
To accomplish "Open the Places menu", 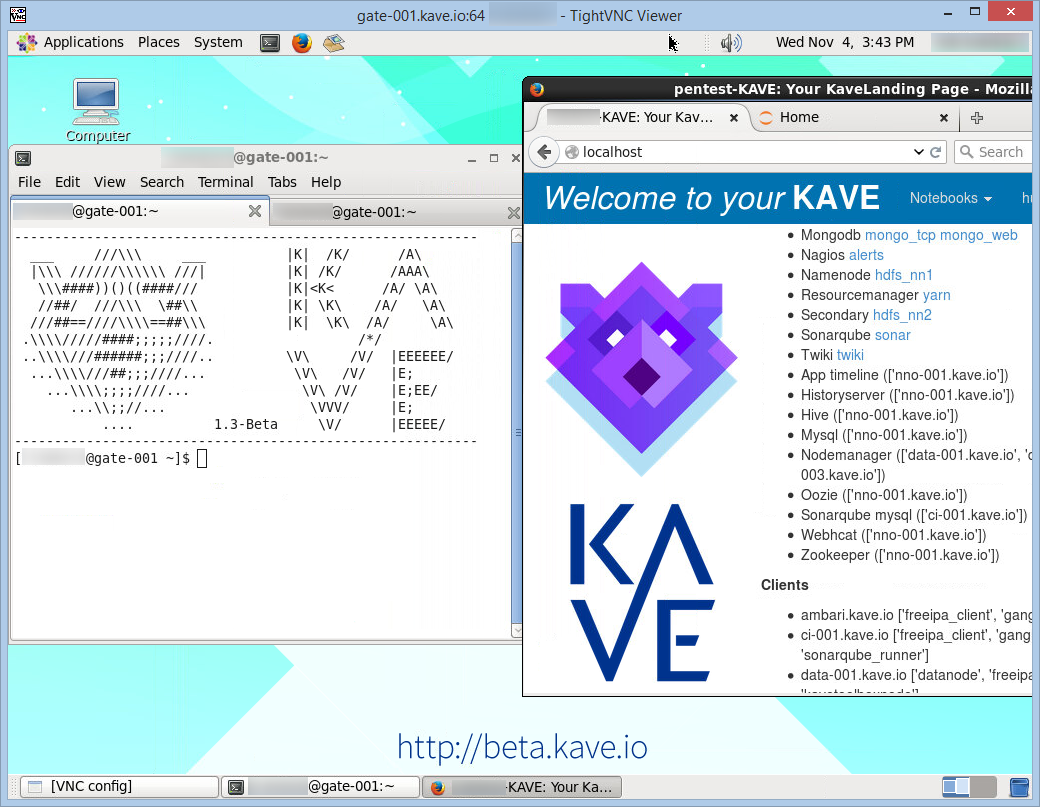I will [159, 42].
